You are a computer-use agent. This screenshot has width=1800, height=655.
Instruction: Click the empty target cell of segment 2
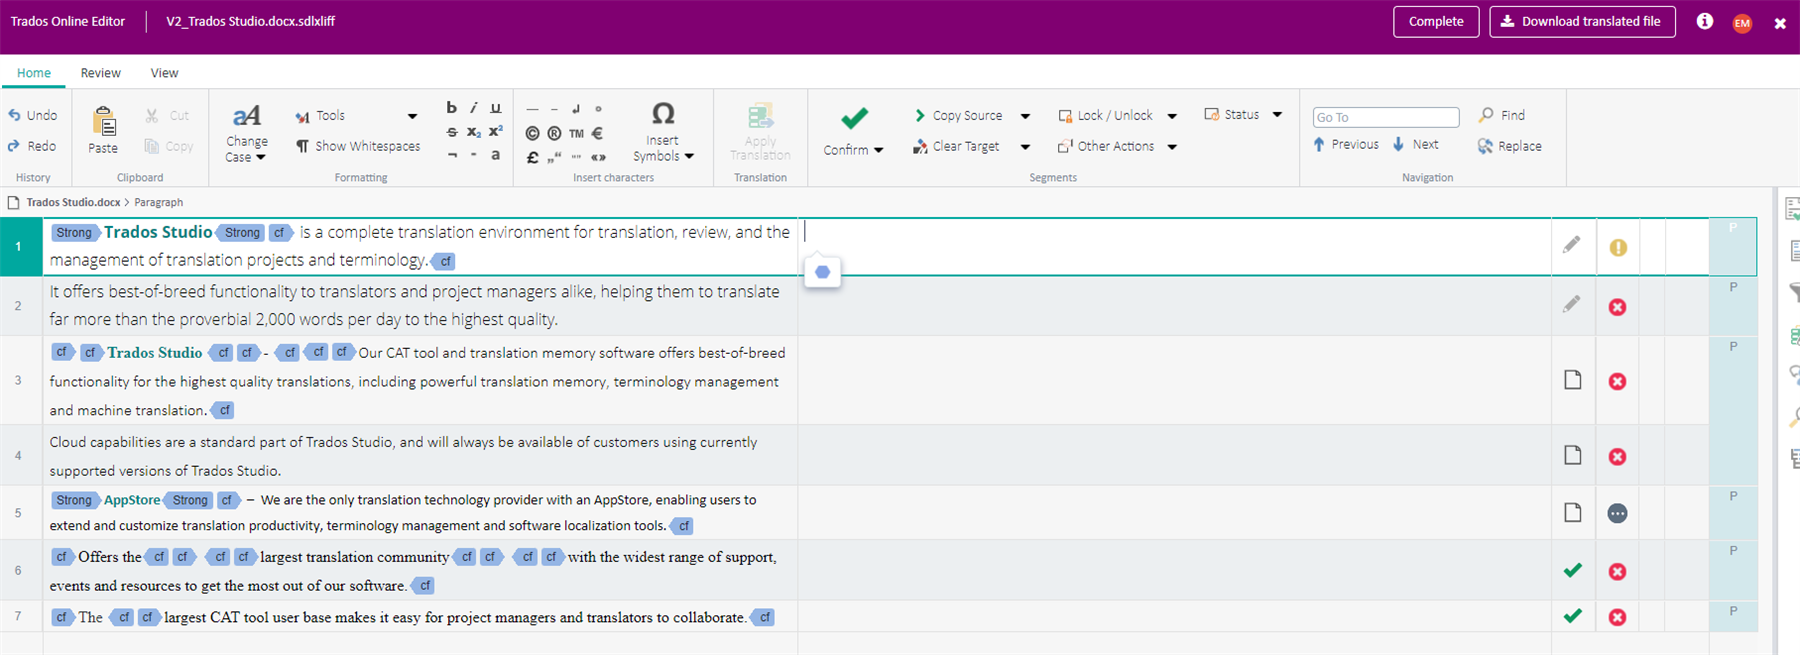pos(1175,306)
